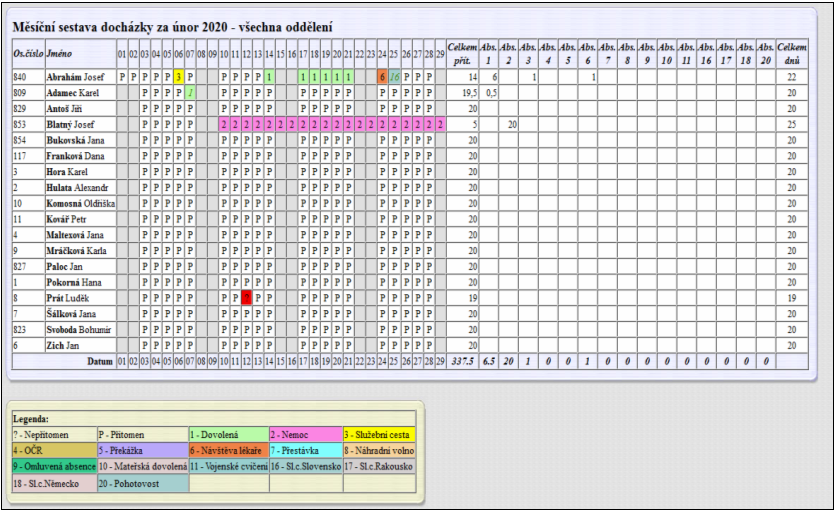Click the yellow Služební cesta cell for Abrahám Josef

(x=179, y=77)
